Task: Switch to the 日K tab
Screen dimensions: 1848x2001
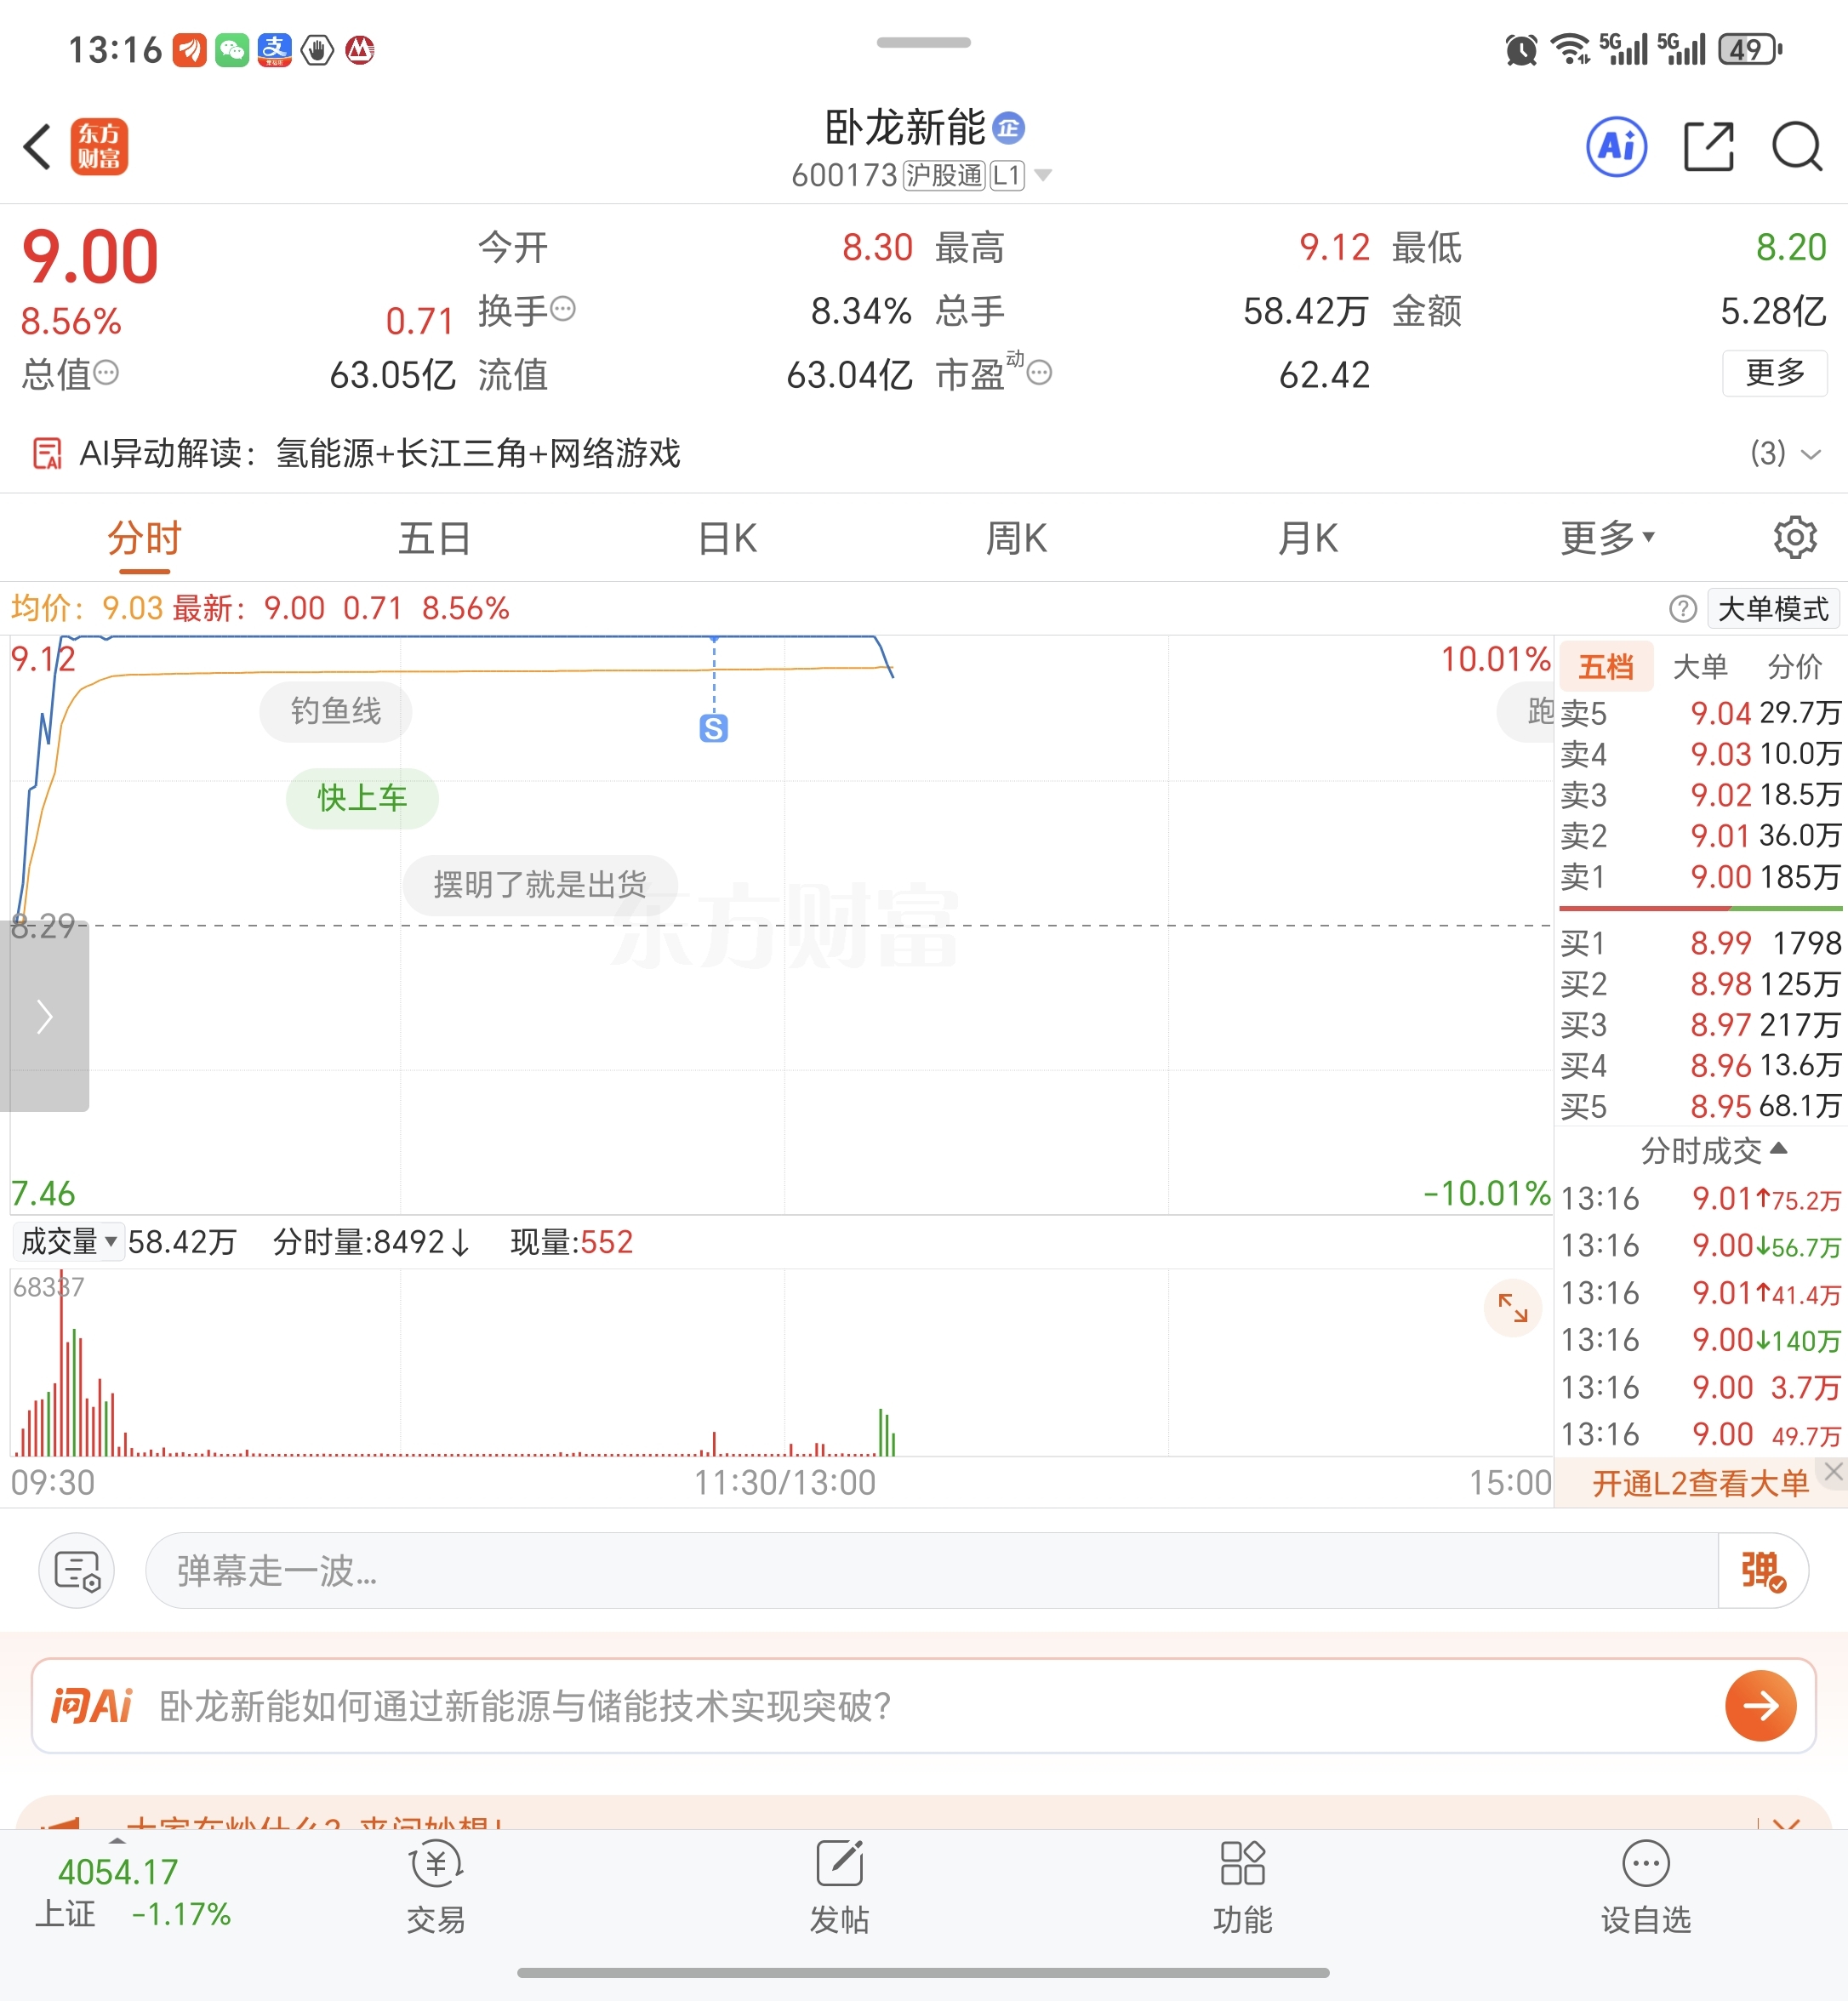Action: (x=727, y=538)
